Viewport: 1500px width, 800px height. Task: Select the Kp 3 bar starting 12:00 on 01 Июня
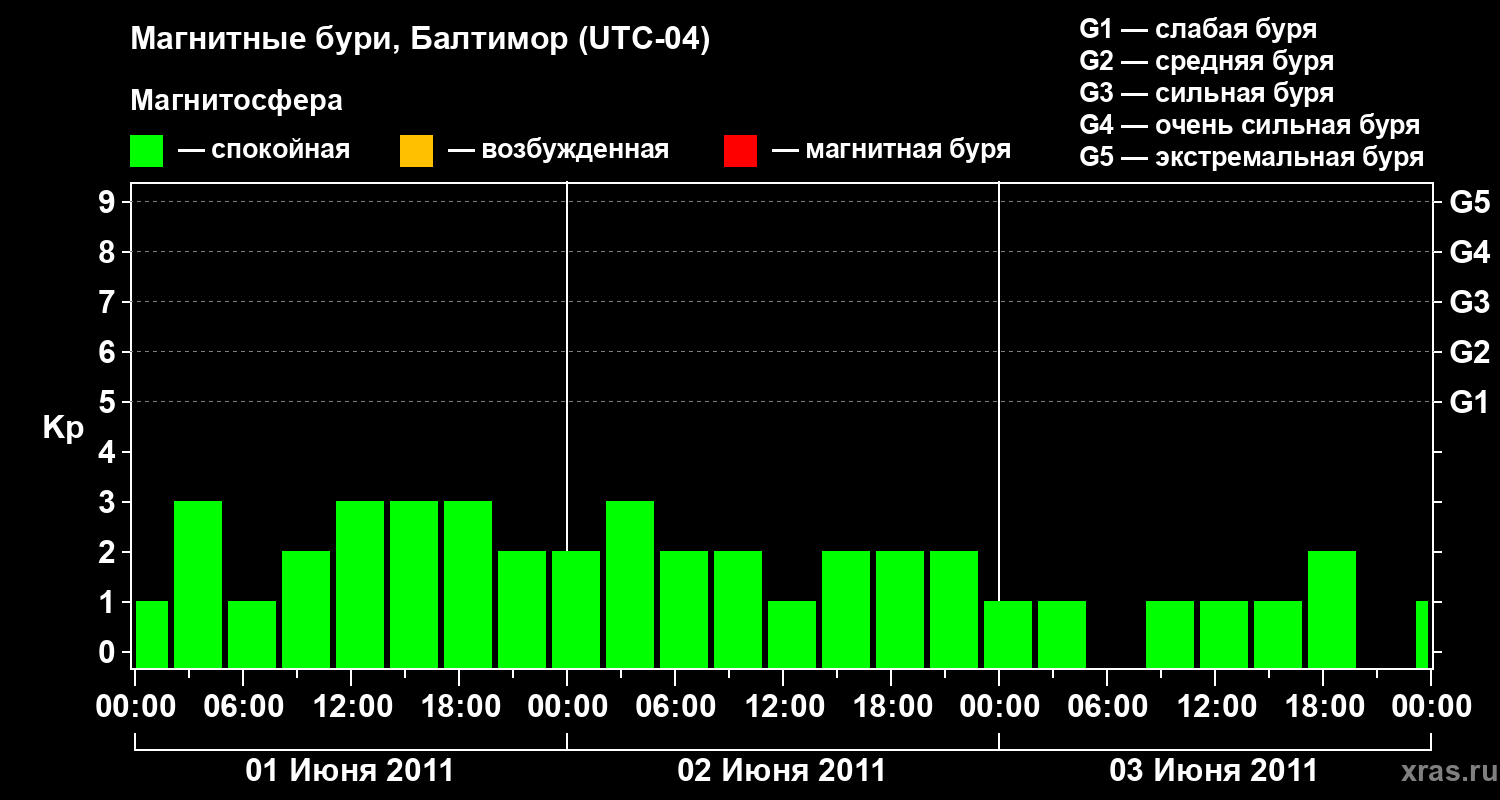pyautogui.click(x=360, y=584)
